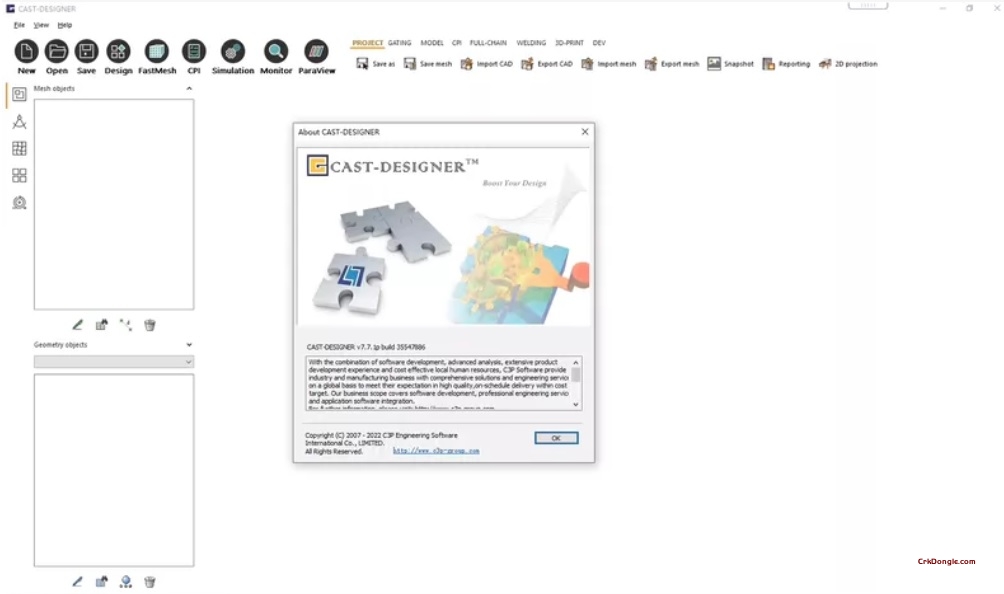Viewport: 1004px width, 594px height.
Task: Click Import CAD
Action: pyautogui.click(x=487, y=63)
